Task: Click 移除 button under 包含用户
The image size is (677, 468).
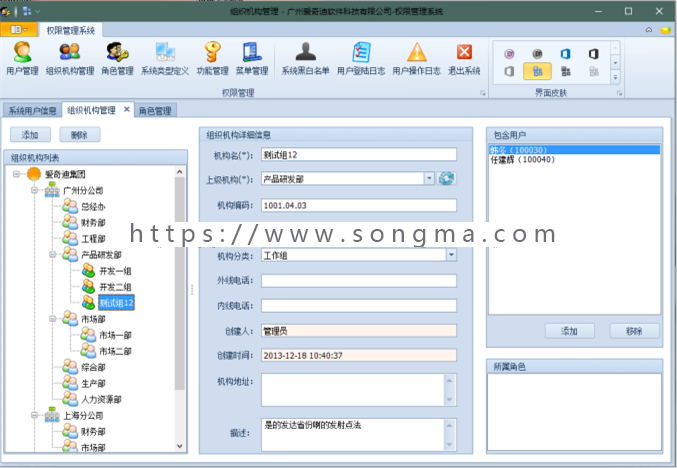Action: [x=634, y=331]
